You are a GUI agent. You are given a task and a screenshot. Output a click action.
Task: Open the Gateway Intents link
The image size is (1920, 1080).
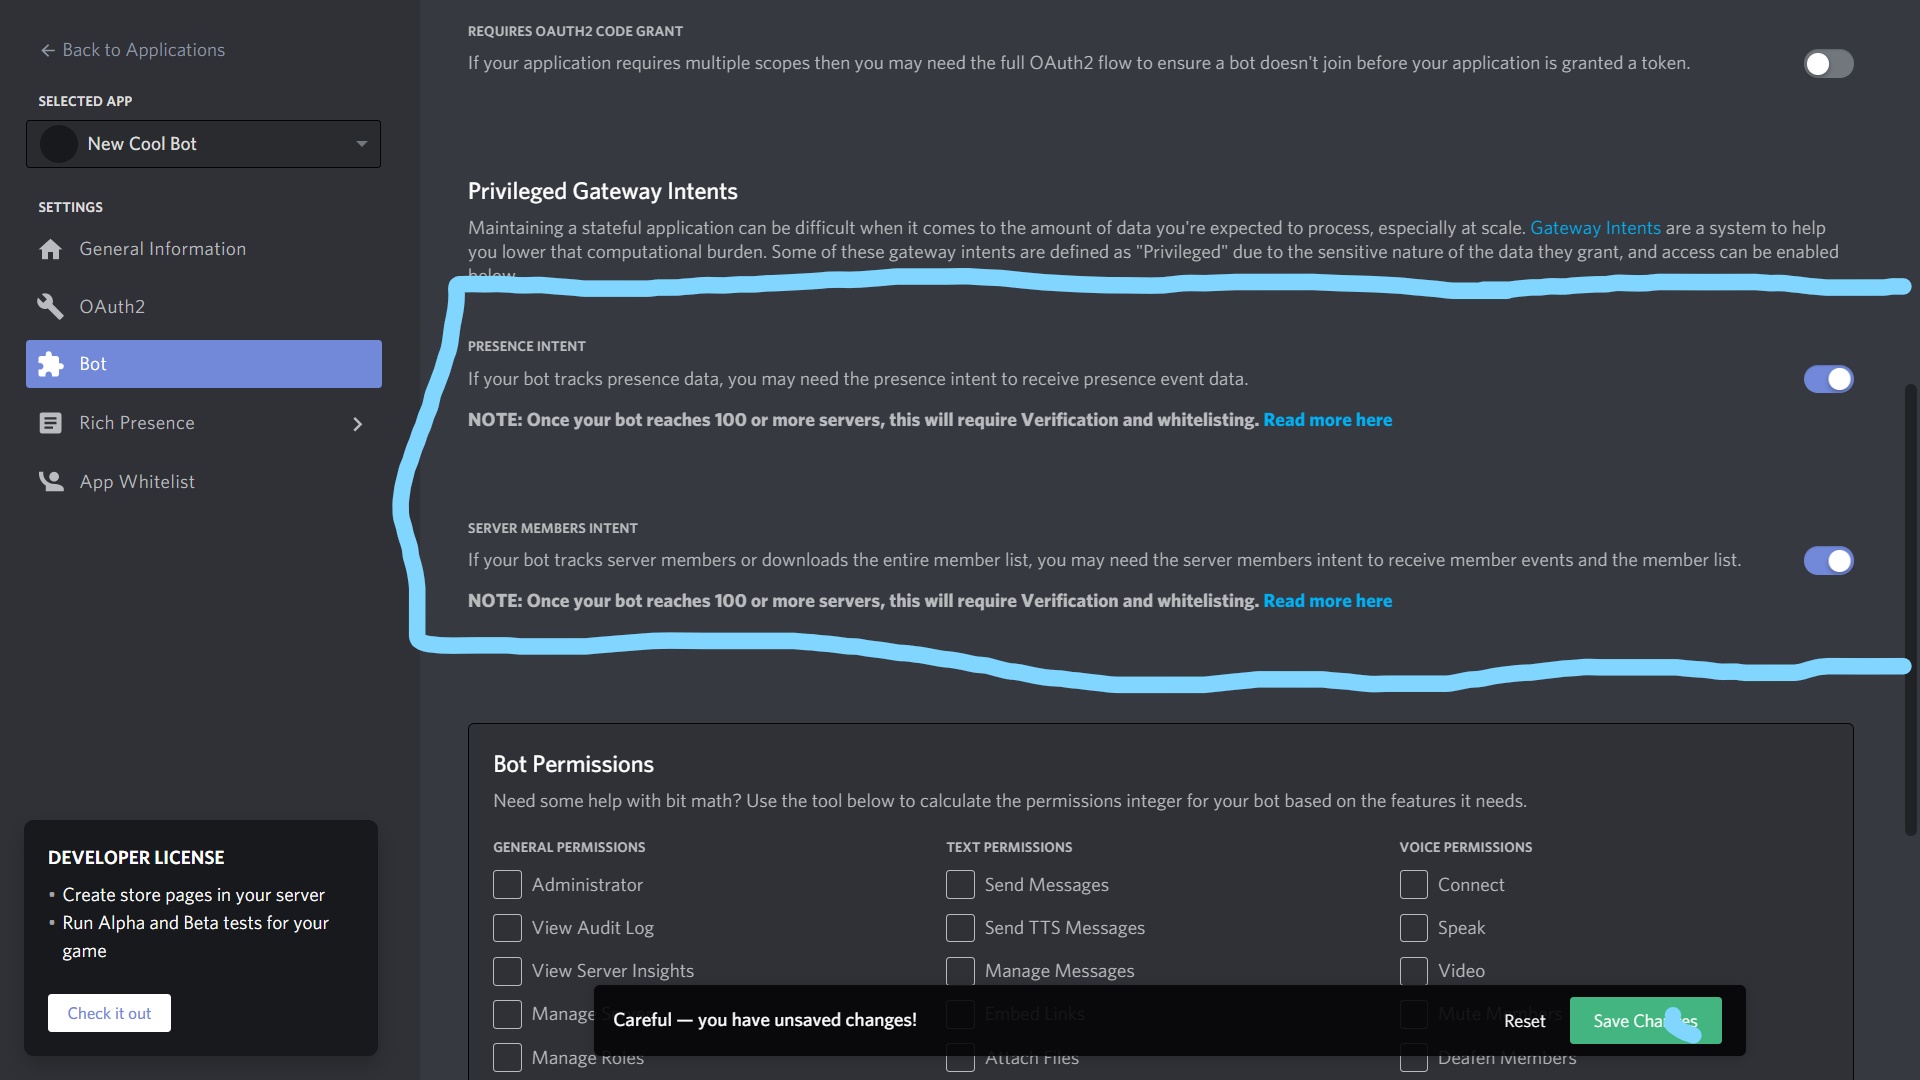tap(1594, 228)
